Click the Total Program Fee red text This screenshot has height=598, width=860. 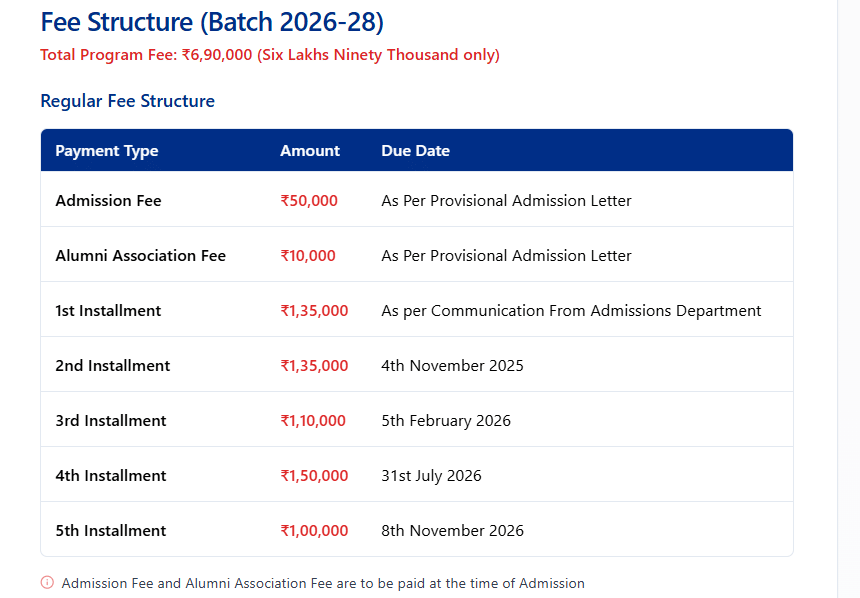coord(270,55)
